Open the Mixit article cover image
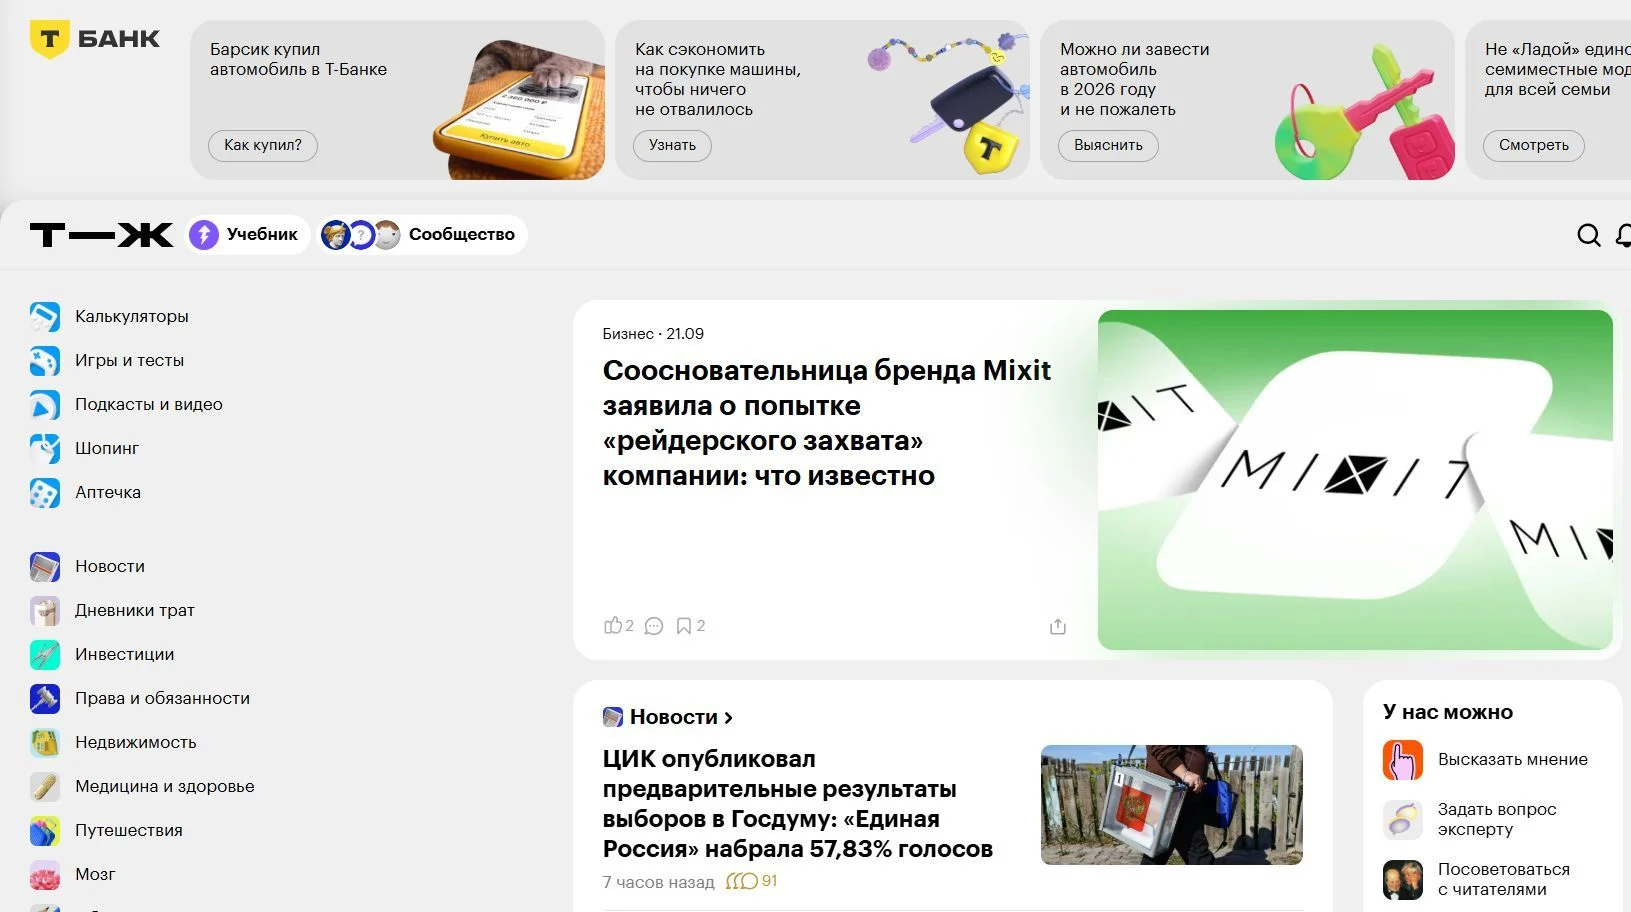The width and height of the screenshot is (1631, 912). coord(1355,480)
